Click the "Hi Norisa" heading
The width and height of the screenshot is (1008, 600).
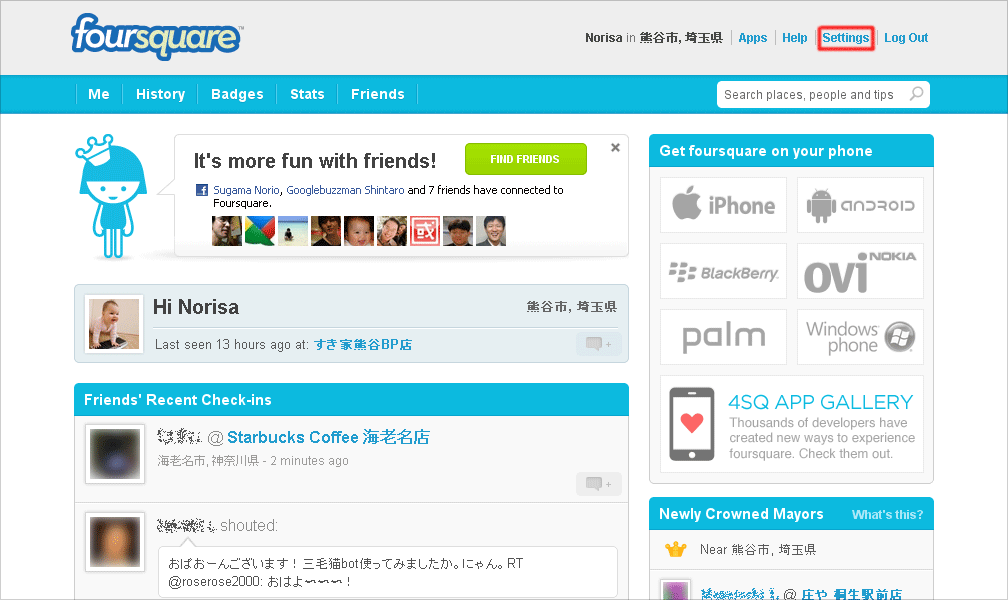(x=196, y=307)
